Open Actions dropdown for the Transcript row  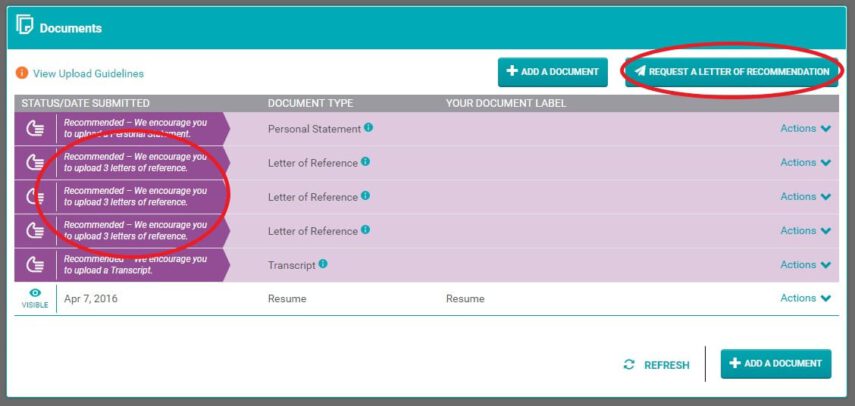click(805, 264)
